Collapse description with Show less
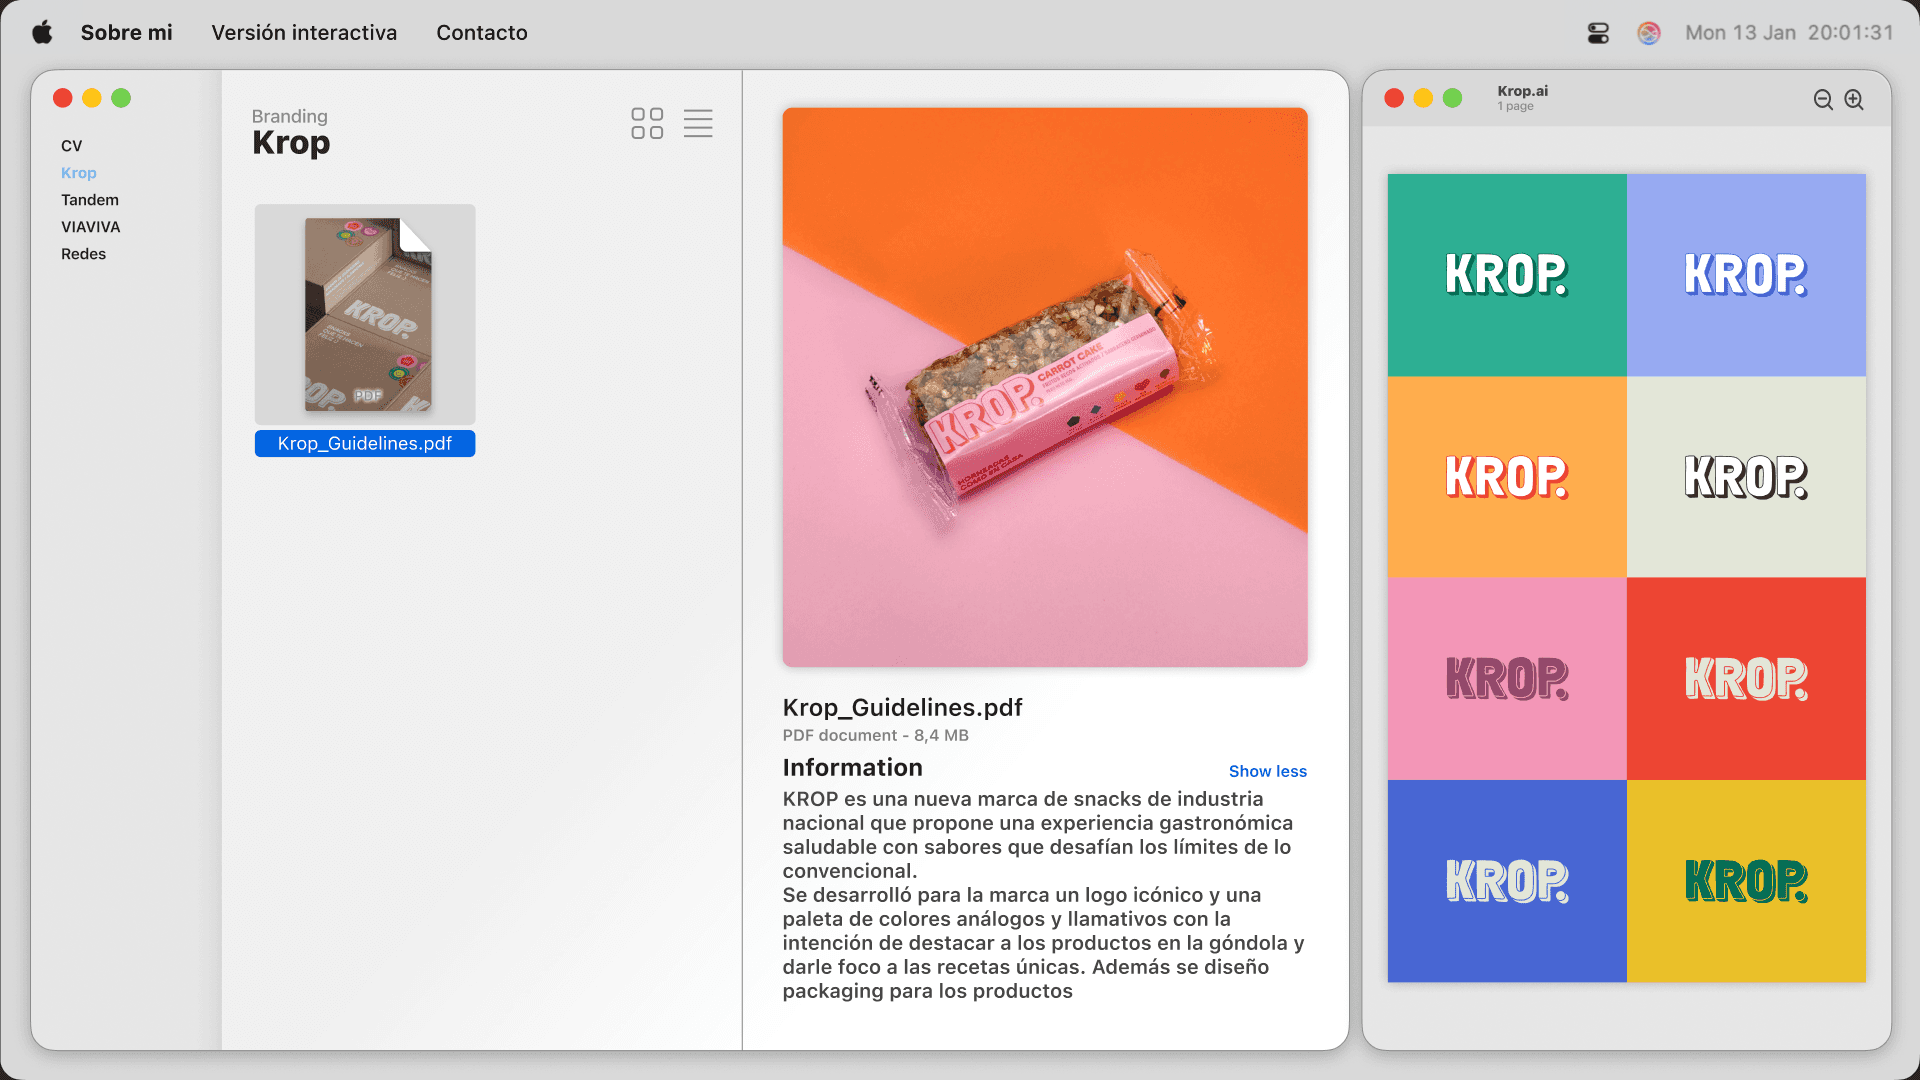This screenshot has height=1080, width=1920. click(x=1267, y=771)
